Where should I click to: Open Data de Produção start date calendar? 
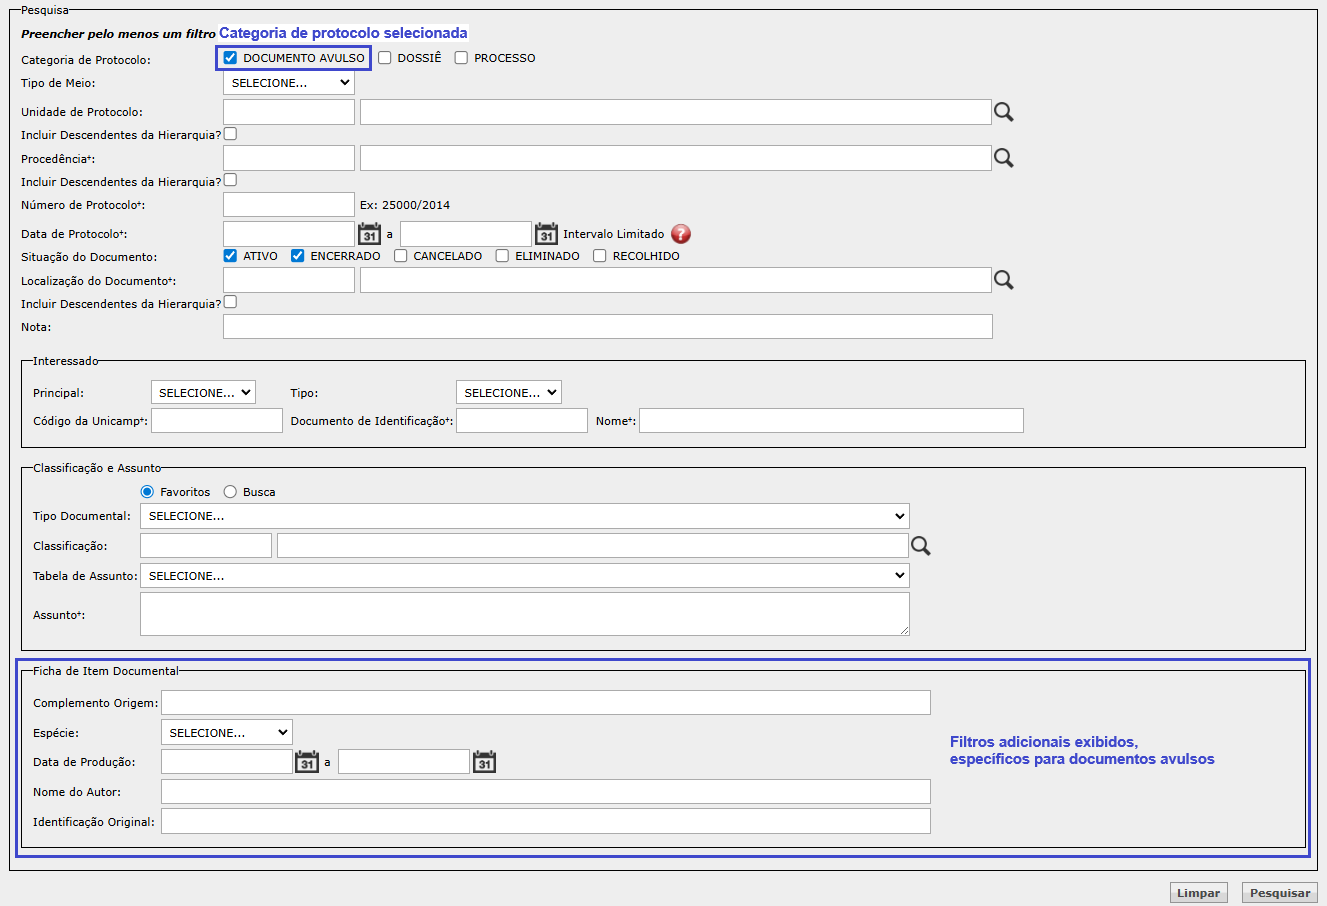coord(307,762)
